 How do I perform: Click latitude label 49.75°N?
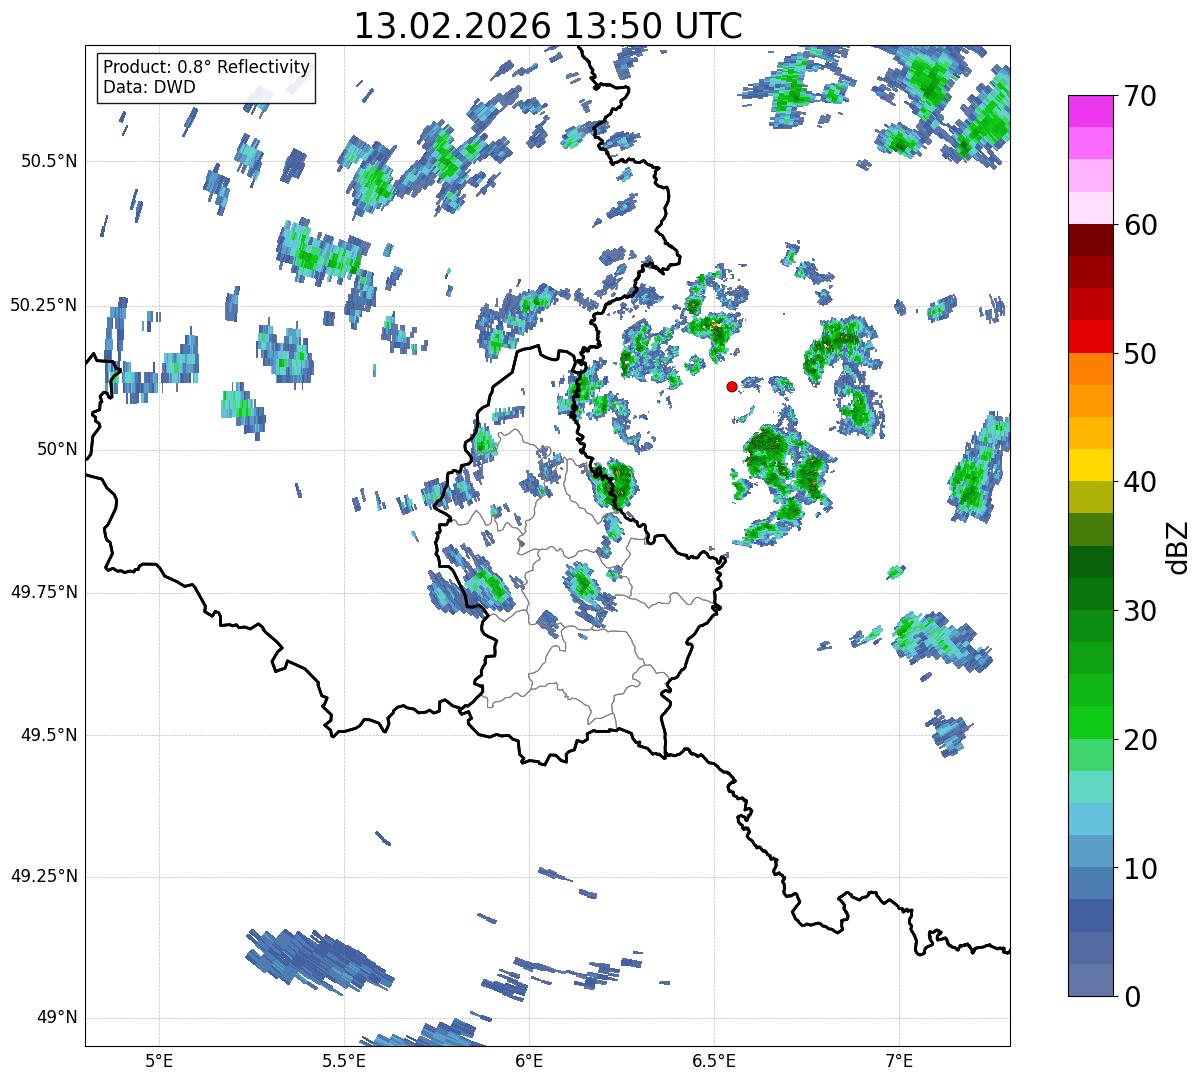(x=44, y=592)
